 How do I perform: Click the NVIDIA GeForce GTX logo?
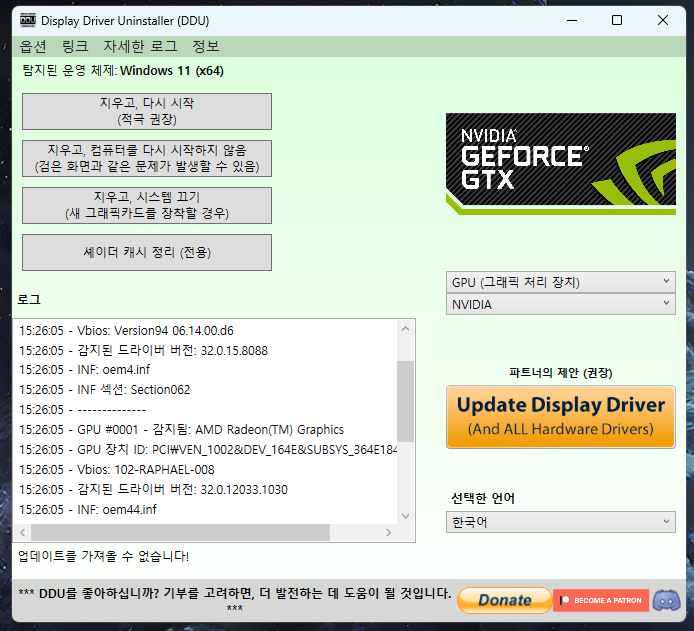click(561, 164)
